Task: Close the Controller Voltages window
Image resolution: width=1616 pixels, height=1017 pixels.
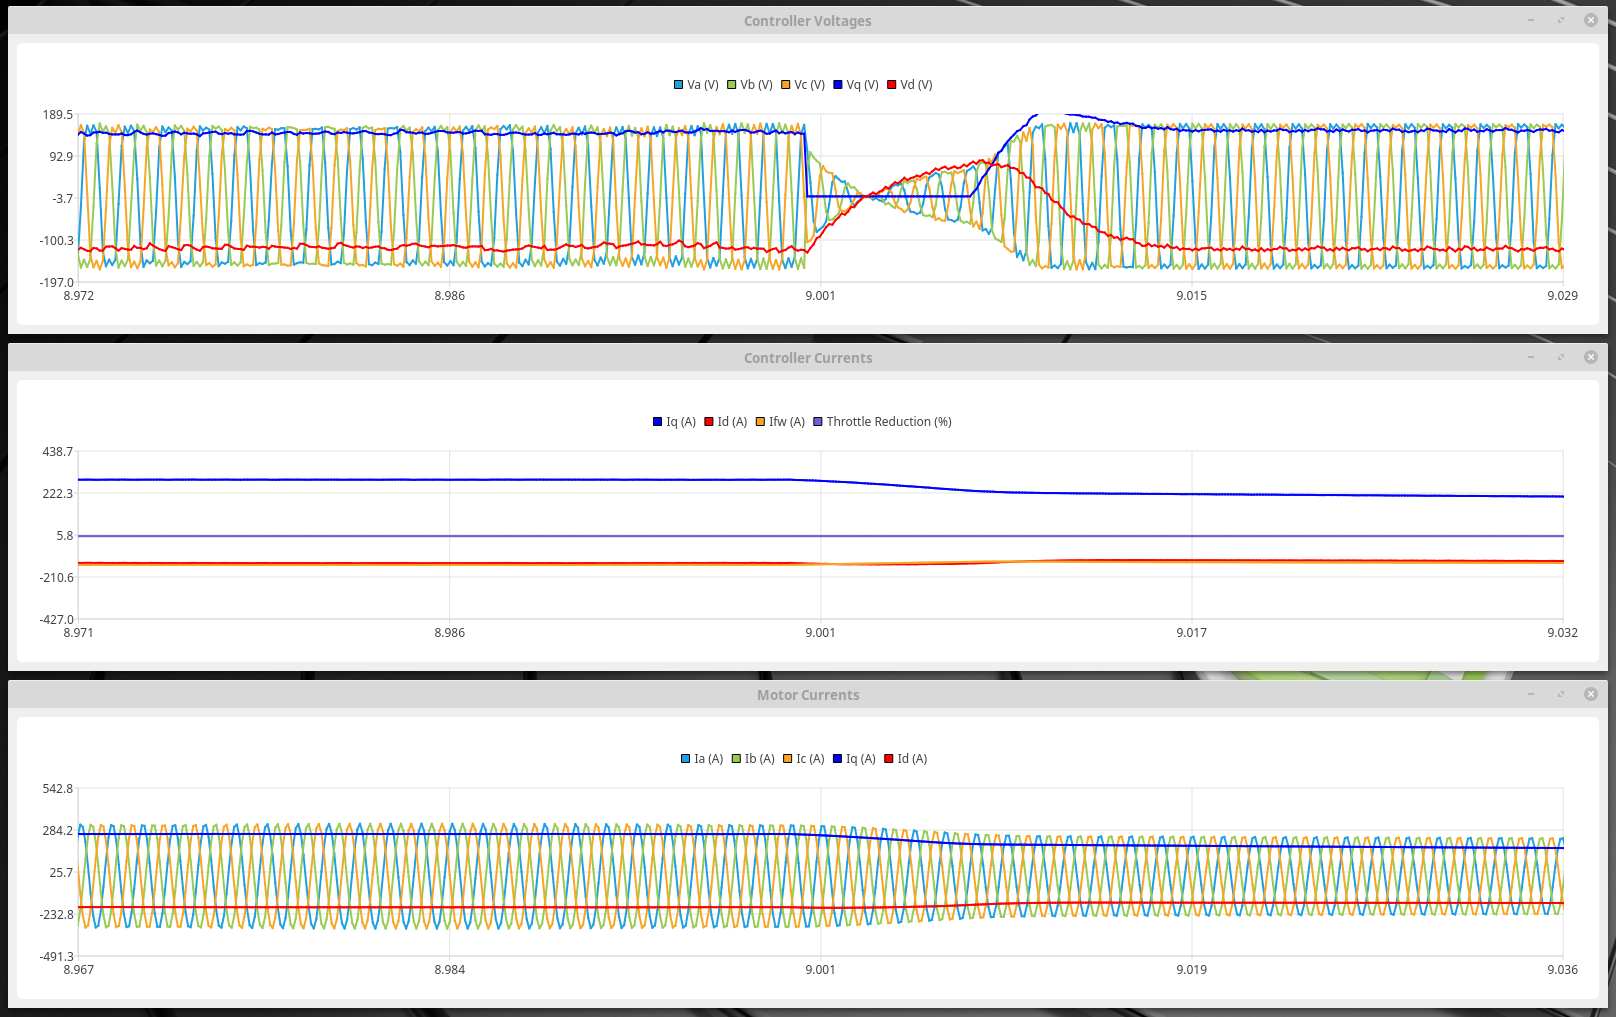Action: 1591,20
